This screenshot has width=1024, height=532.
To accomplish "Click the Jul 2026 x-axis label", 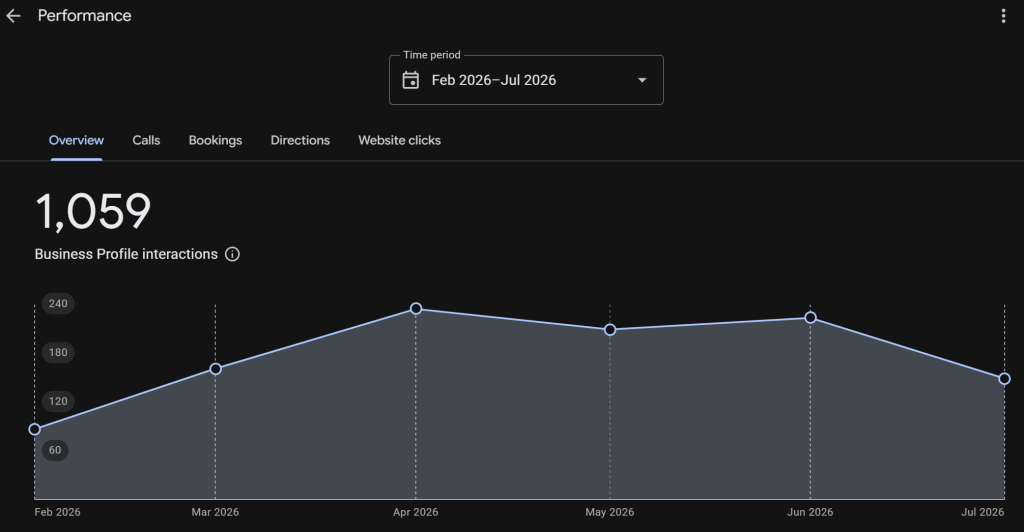I will tap(983, 512).
